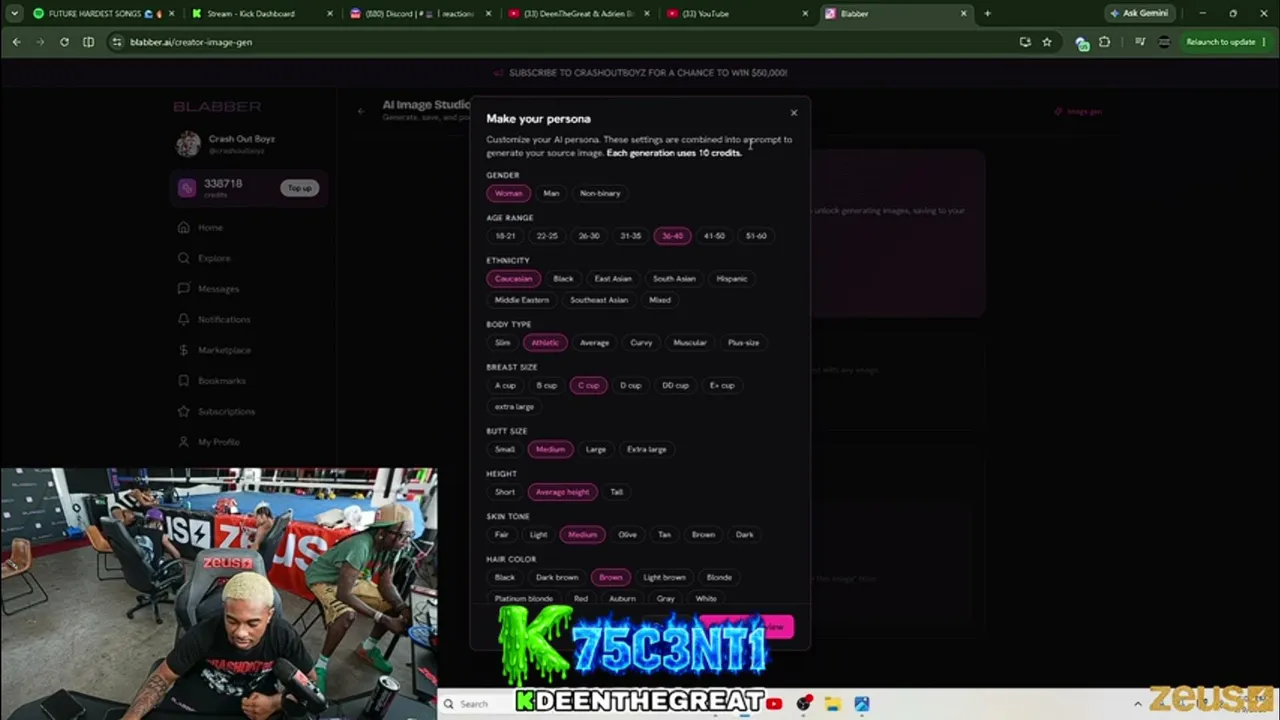
Task: Select Woman gender option
Action: point(508,193)
